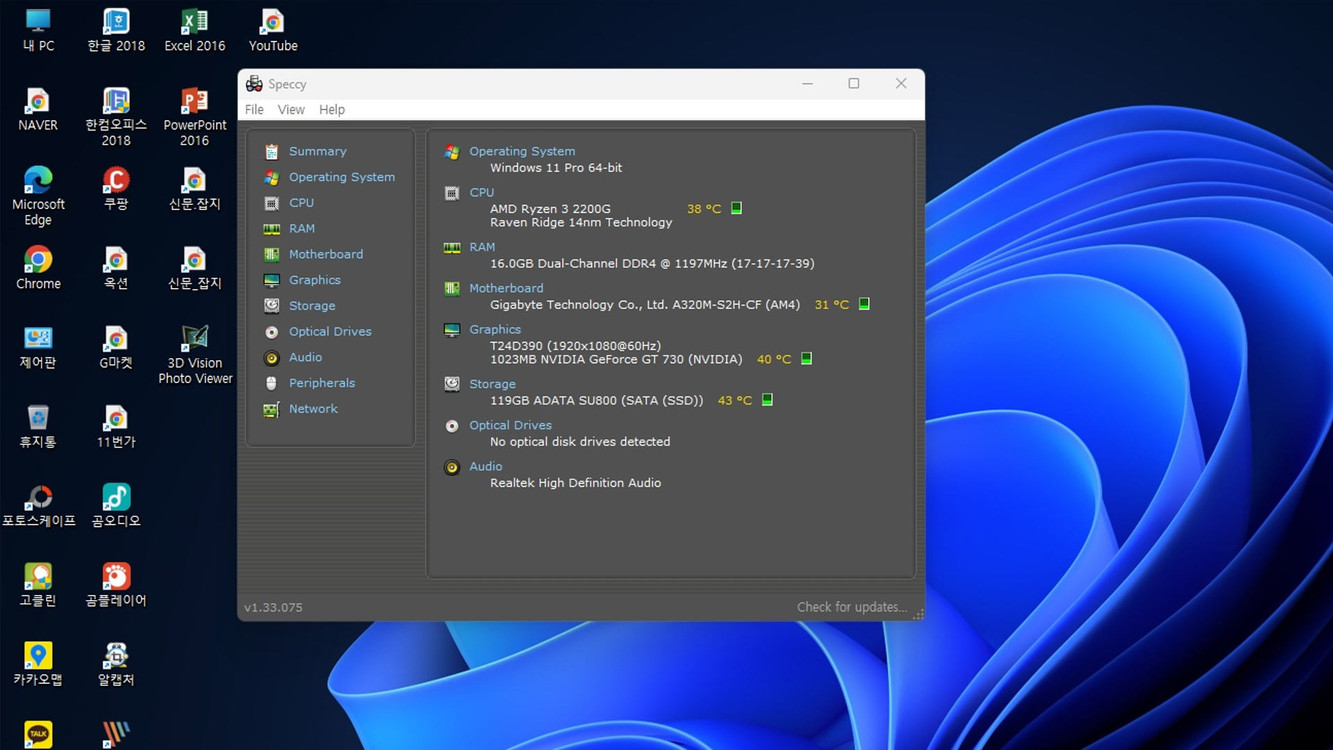Screen dimensions: 1333x750
Task: Select the 제어판 control panel icon
Action: click(38, 348)
